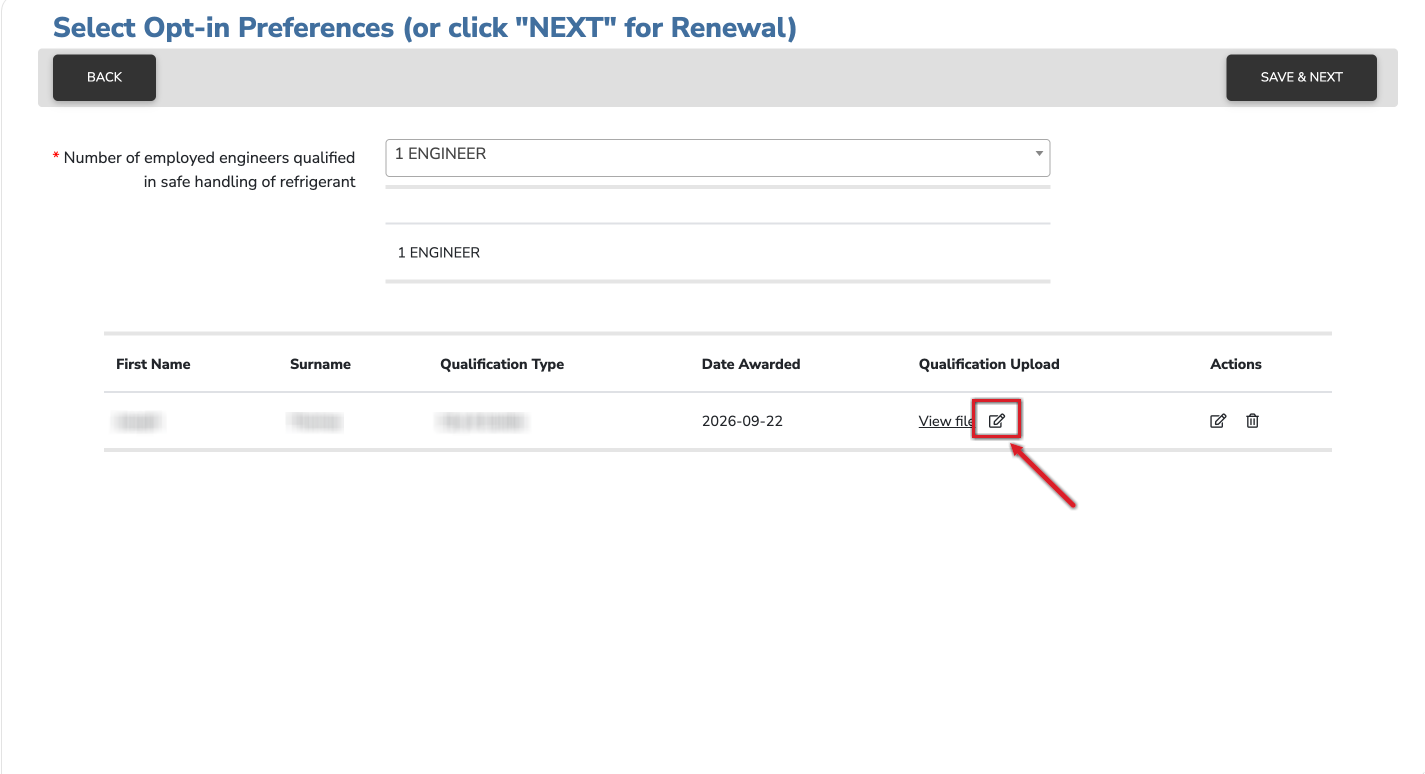Click the Qualification Upload column header
This screenshot has width=1425, height=774.
(989, 364)
